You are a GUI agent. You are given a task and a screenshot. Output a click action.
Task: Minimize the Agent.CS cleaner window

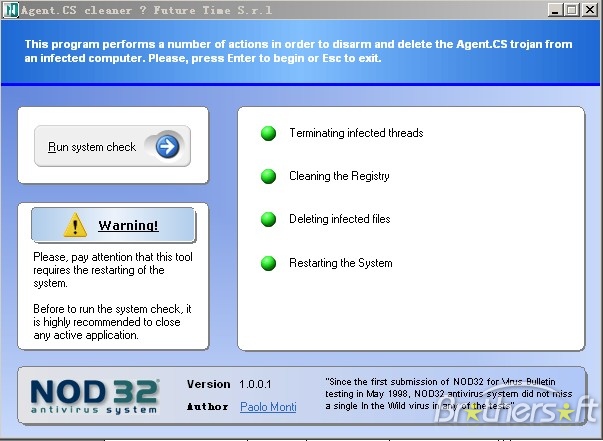555,10
